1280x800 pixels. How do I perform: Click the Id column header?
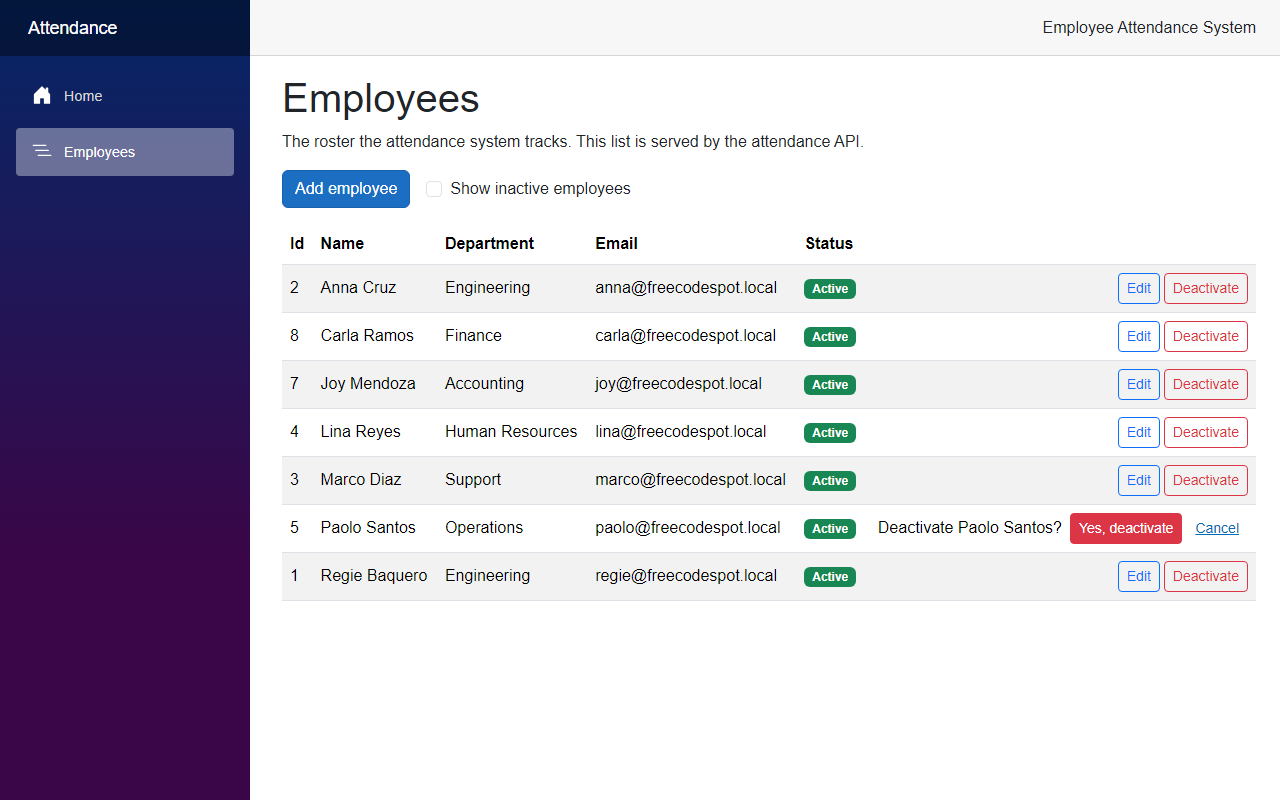click(297, 243)
